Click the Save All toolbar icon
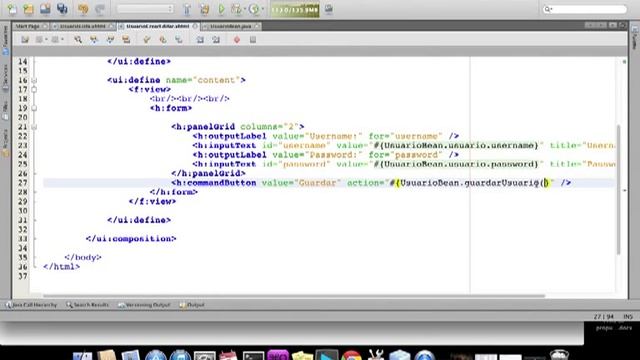This screenshot has height=360, width=640. [62, 9]
